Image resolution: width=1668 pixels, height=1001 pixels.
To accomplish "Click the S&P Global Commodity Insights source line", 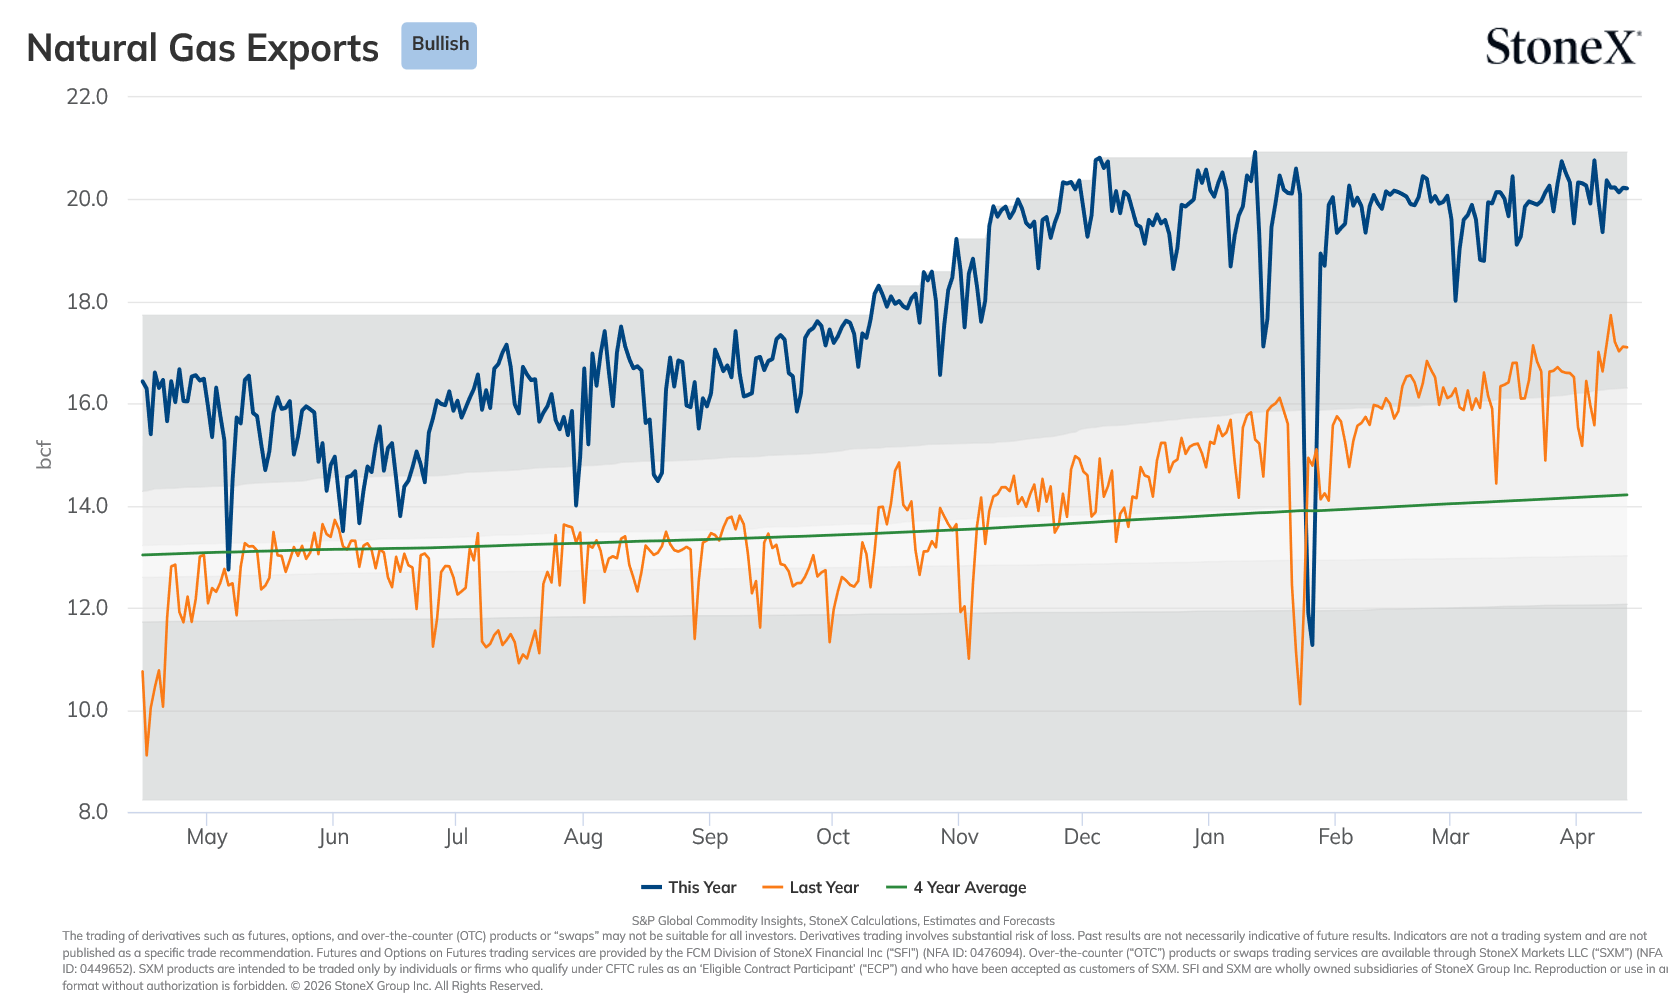I will tap(843, 921).
